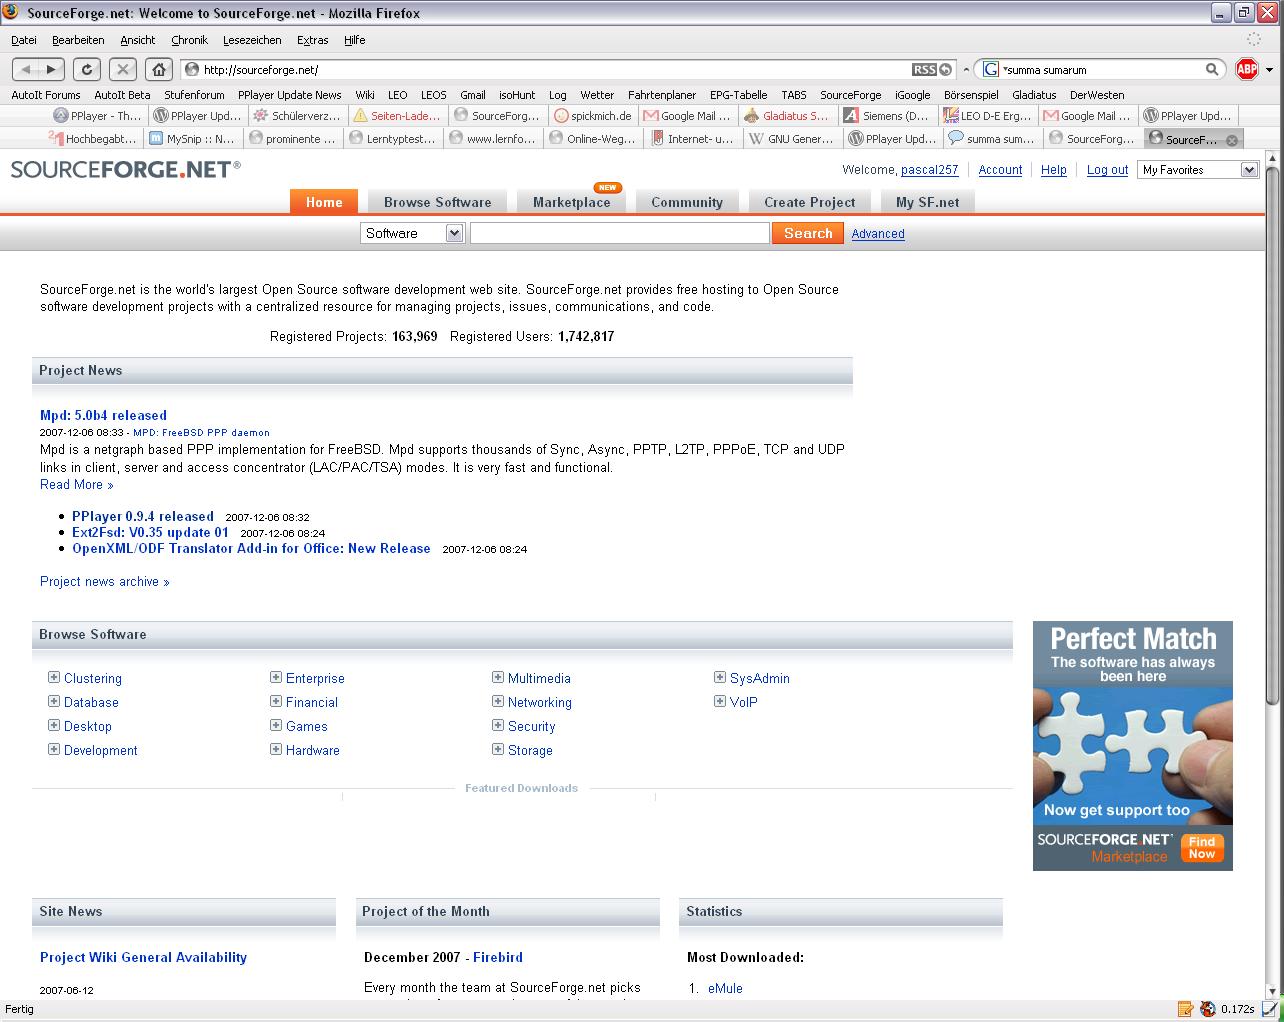Open the pascal257 profile link
Viewport: 1284px width, 1022px height.
tap(930, 170)
